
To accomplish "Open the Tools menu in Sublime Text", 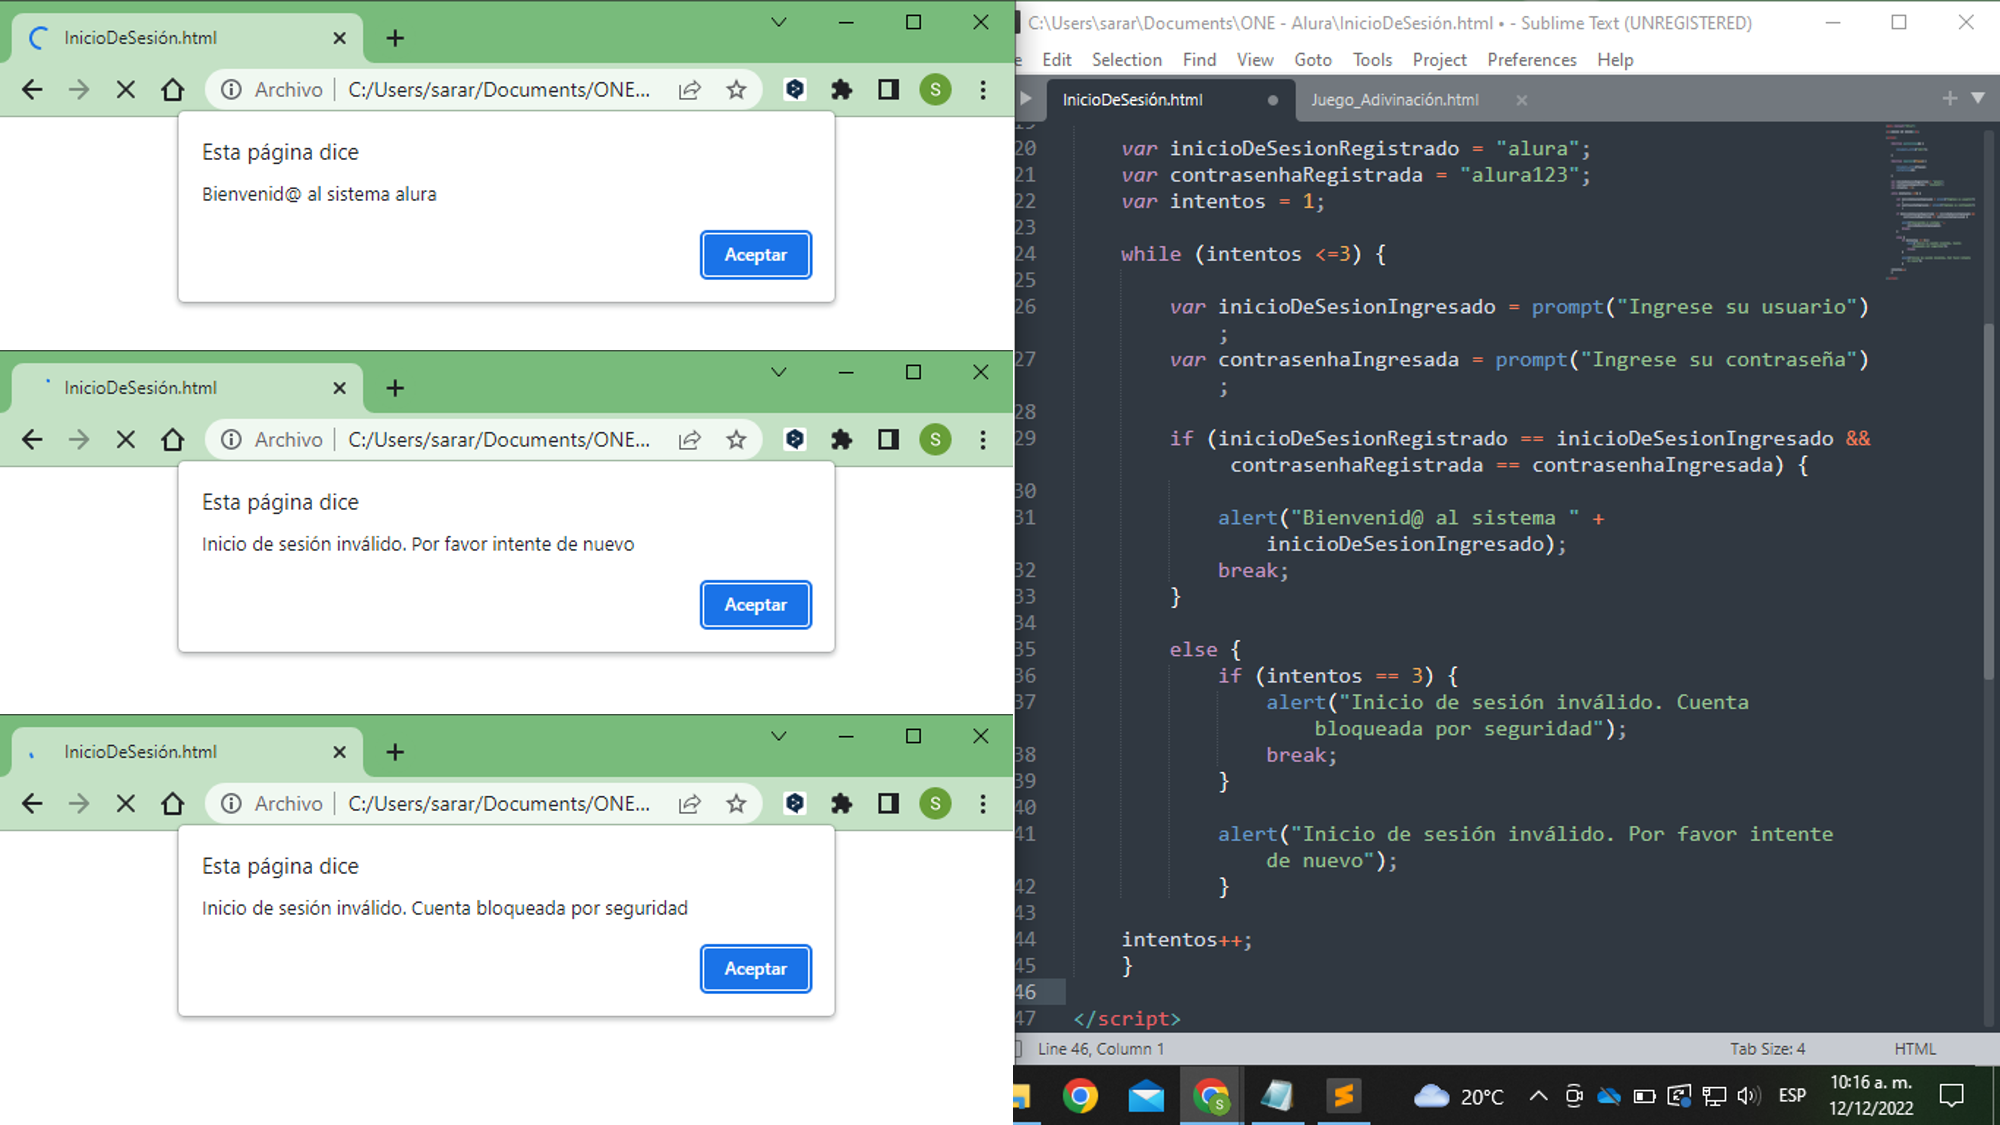I will pyautogui.click(x=1372, y=60).
